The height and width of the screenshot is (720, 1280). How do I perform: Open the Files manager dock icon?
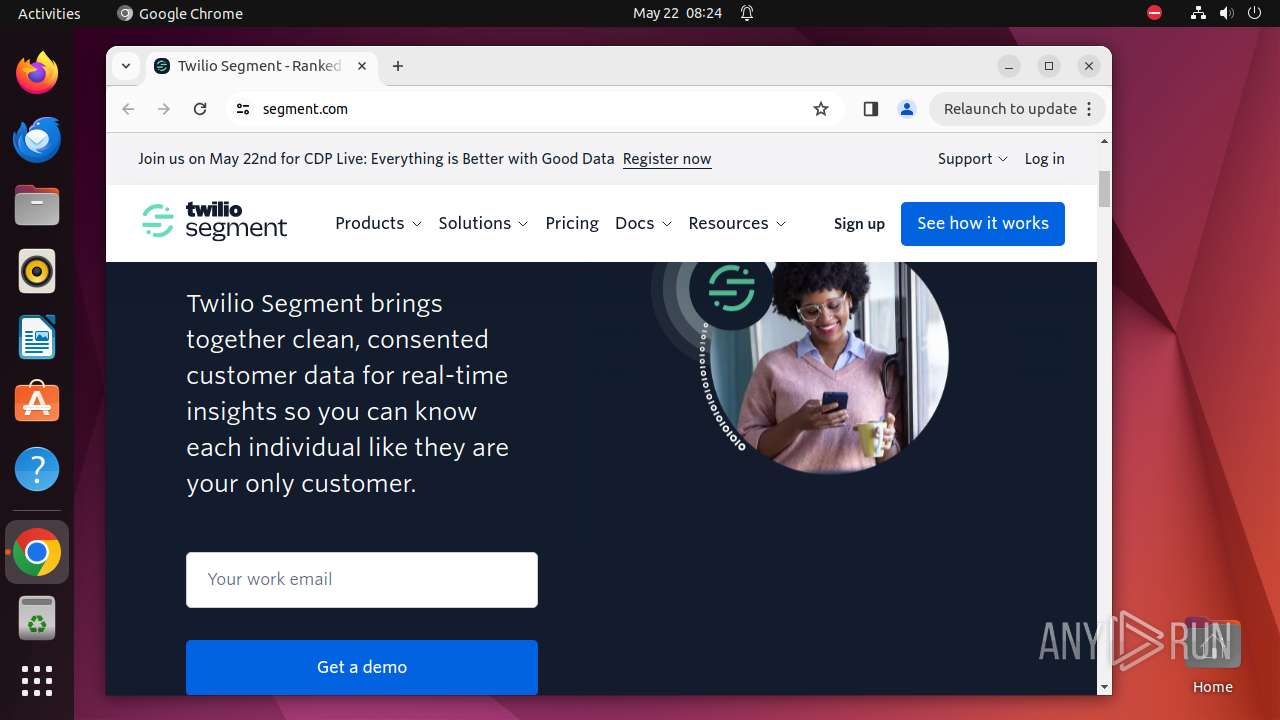[x=37, y=205]
